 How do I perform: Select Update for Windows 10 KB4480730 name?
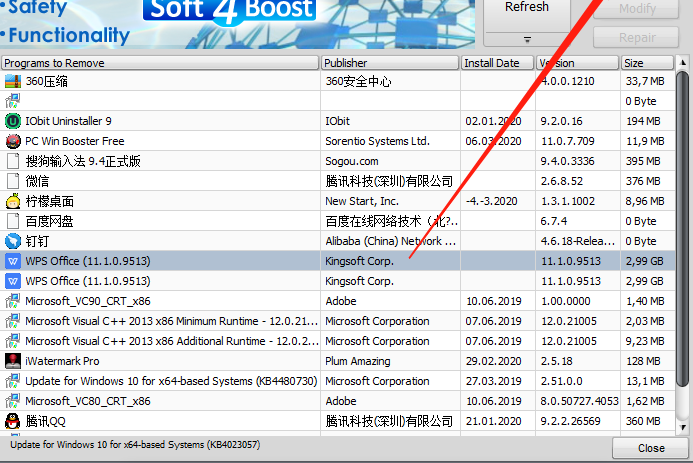coord(171,381)
